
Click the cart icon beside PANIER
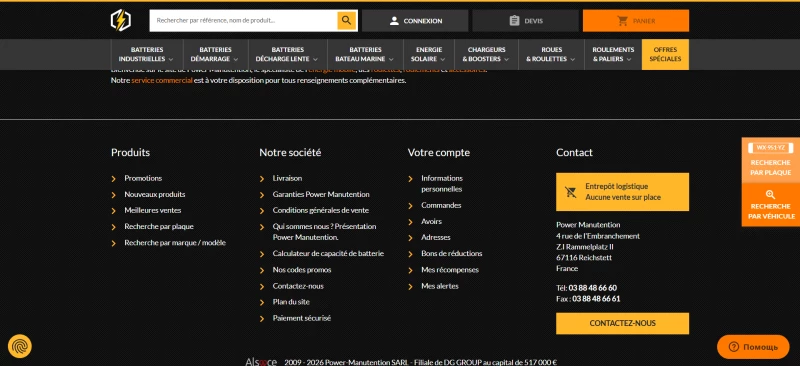click(622, 21)
